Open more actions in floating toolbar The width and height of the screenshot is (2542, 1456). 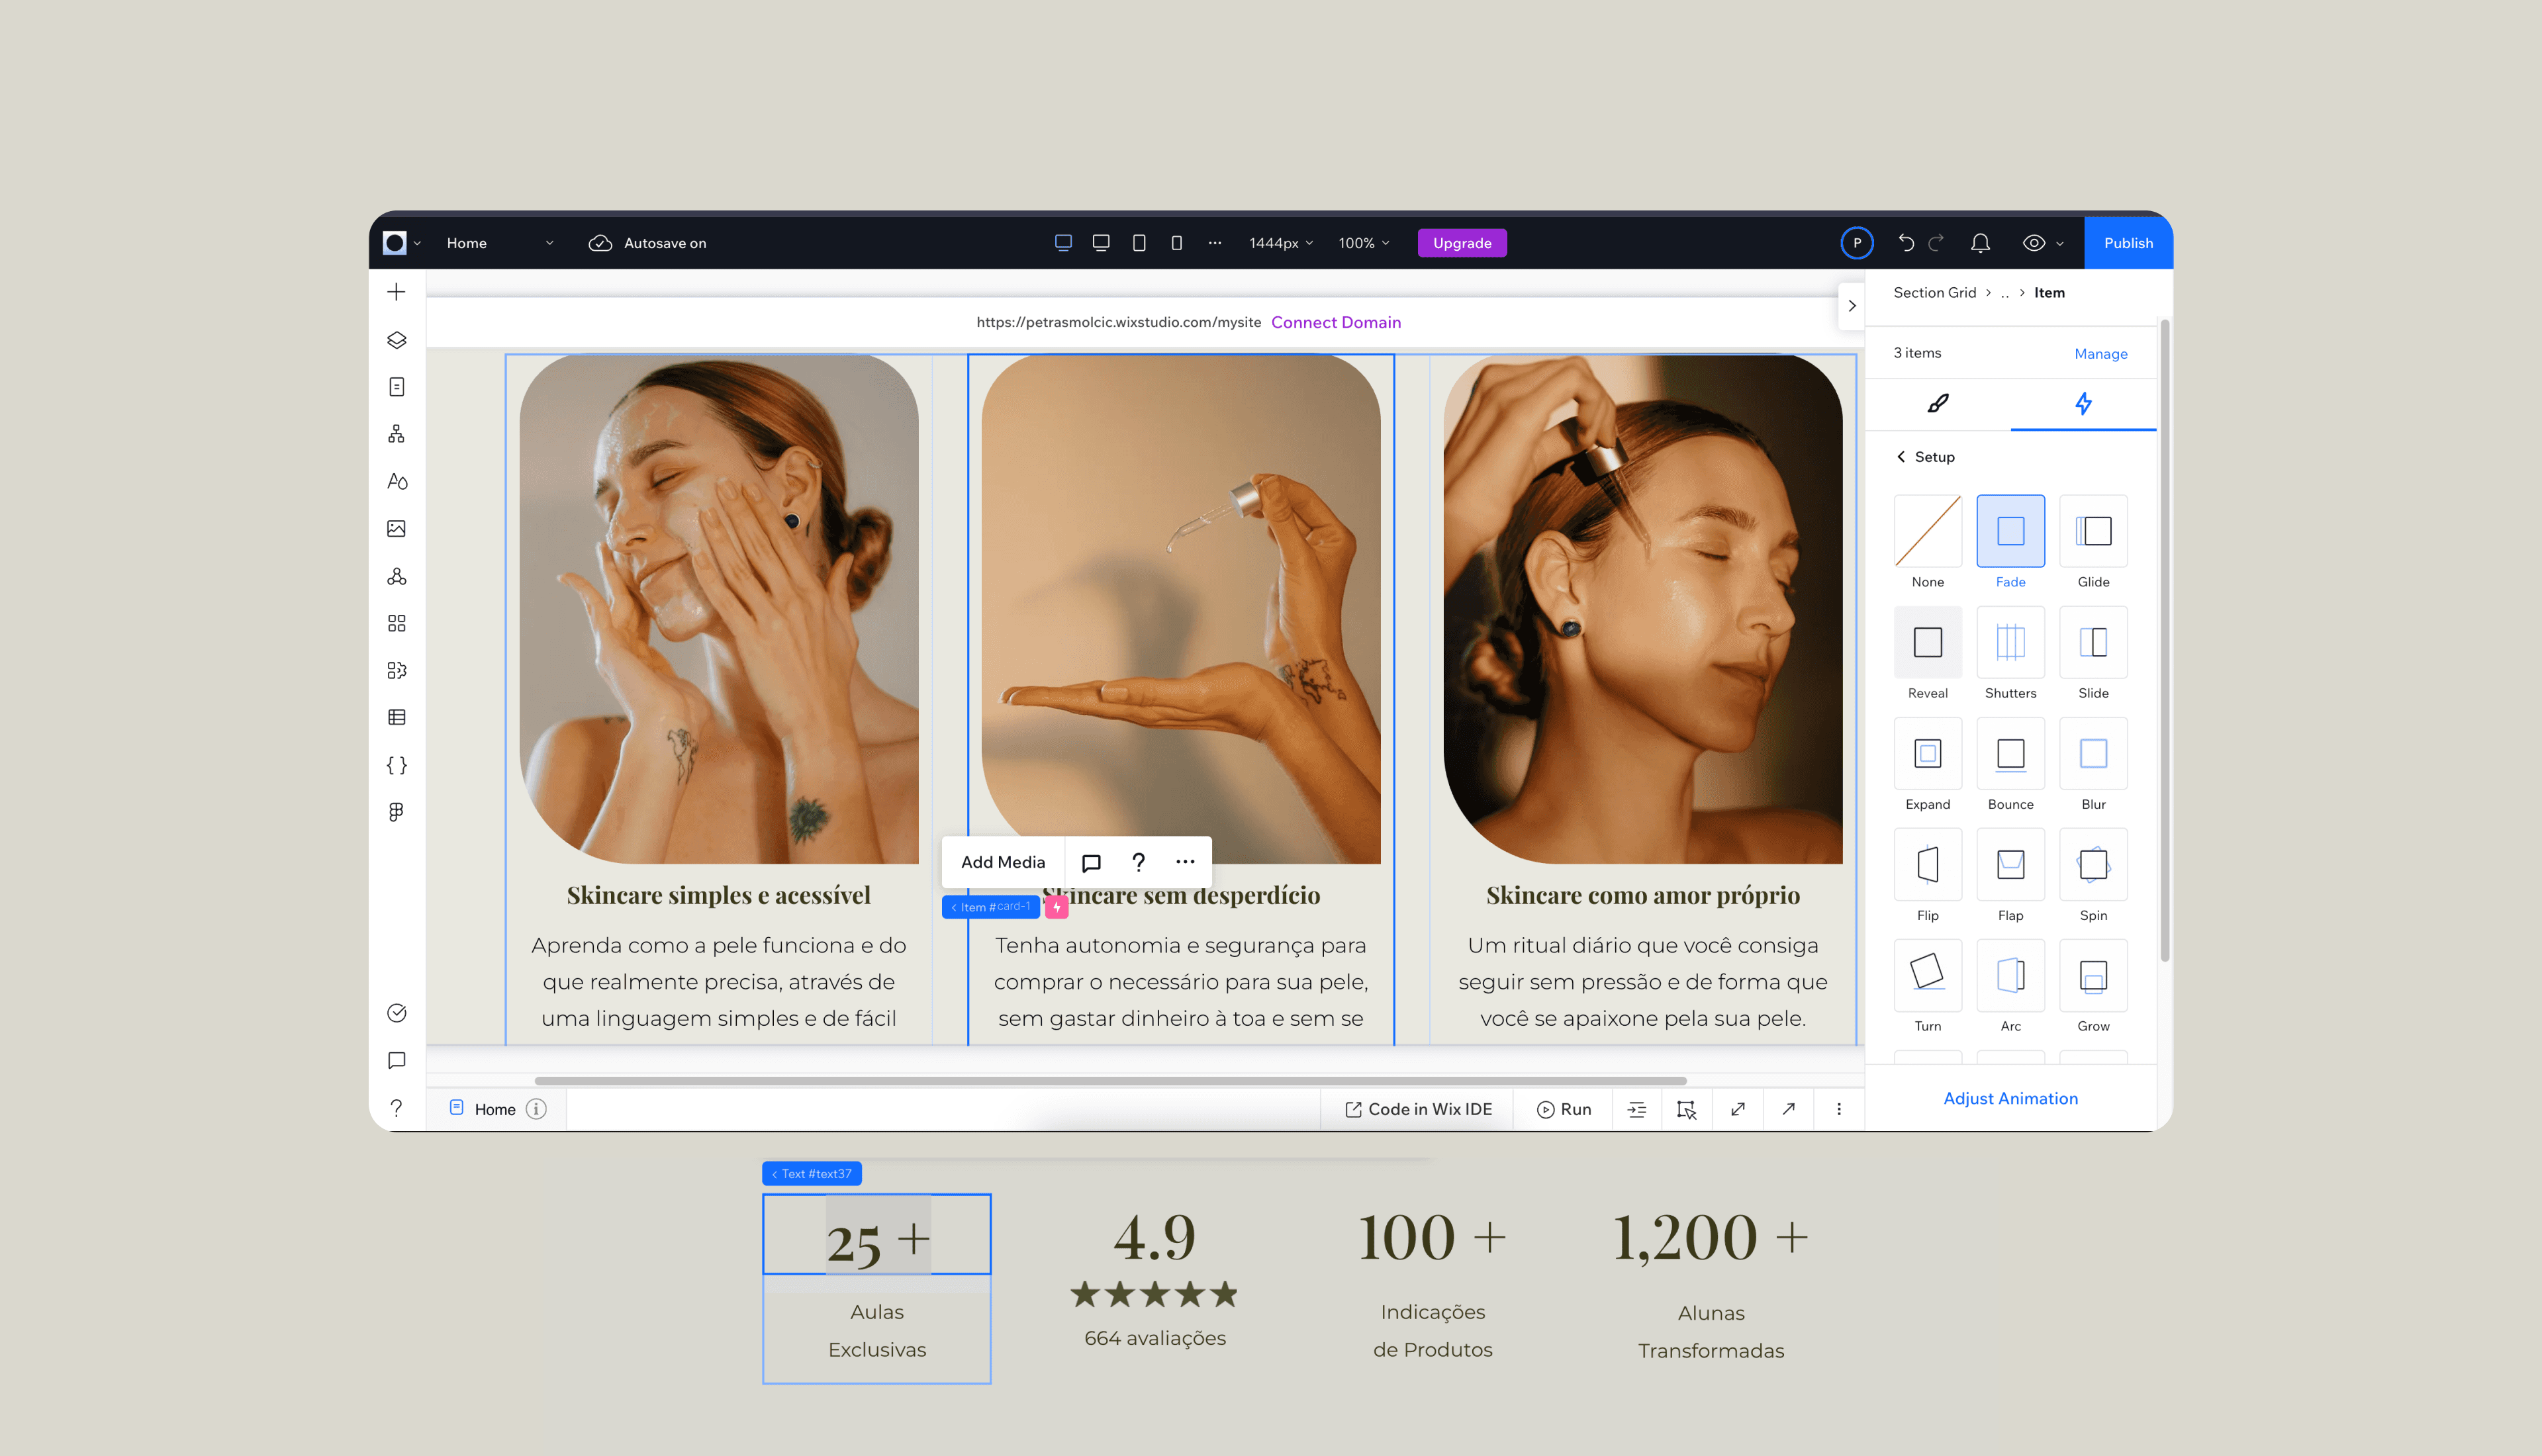click(1185, 862)
